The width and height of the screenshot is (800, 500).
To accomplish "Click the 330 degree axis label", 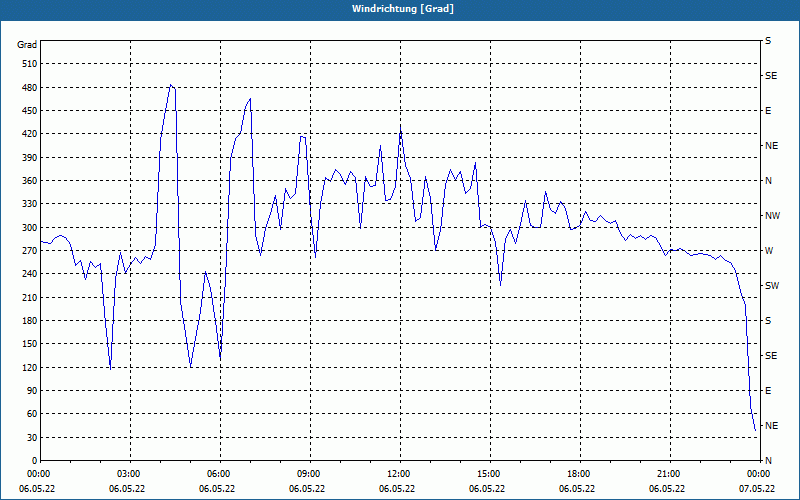I will click(30, 204).
